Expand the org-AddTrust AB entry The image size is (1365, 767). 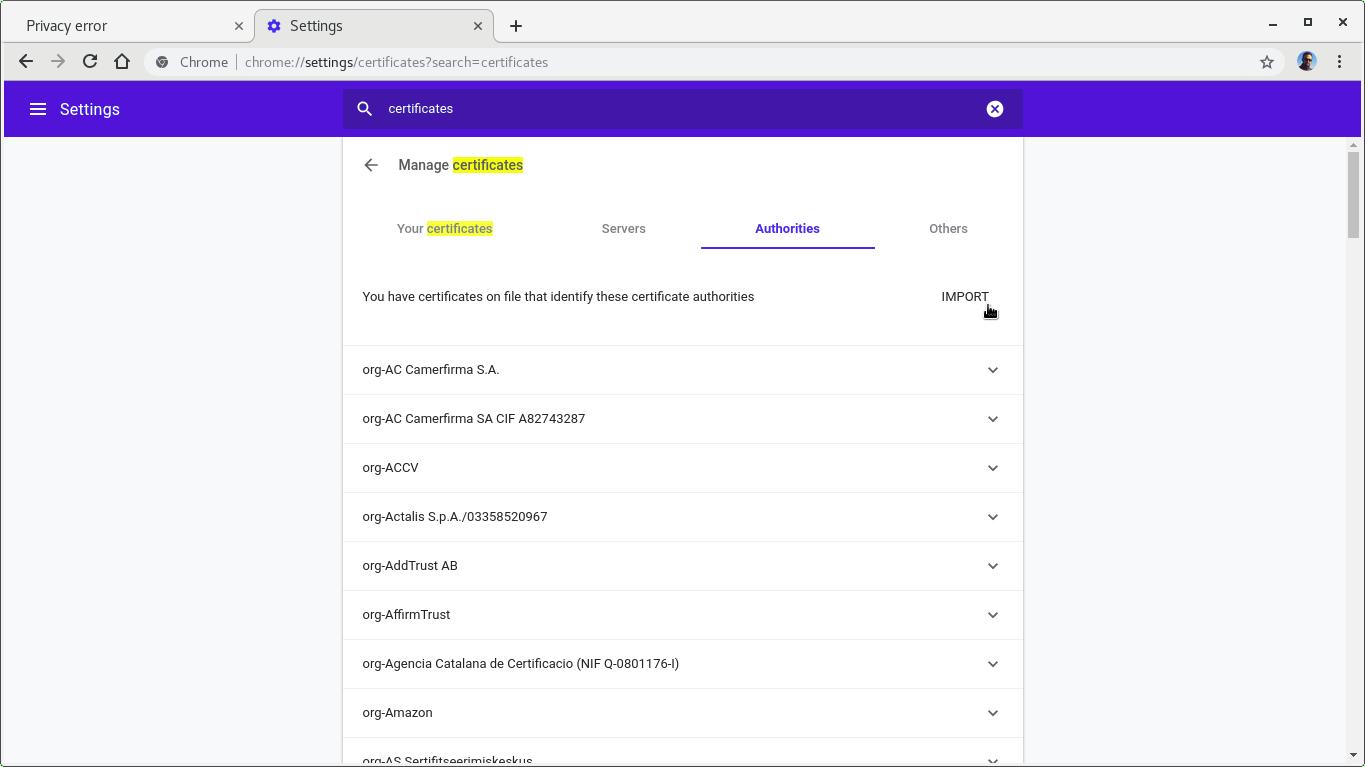tap(992, 566)
